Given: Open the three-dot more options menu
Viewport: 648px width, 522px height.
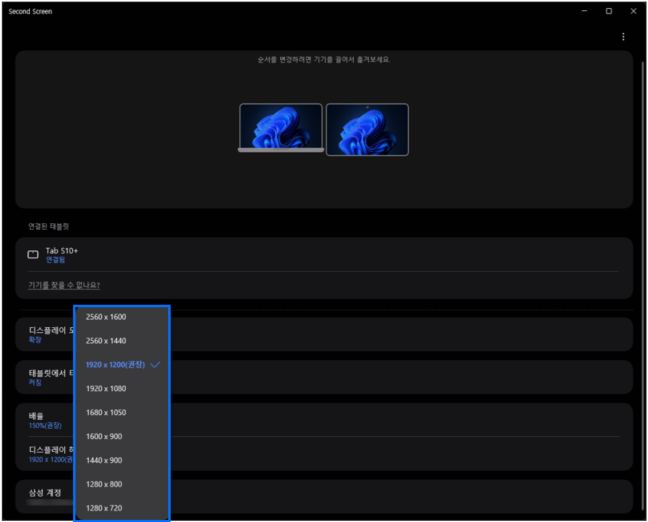Looking at the screenshot, I should point(623,37).
